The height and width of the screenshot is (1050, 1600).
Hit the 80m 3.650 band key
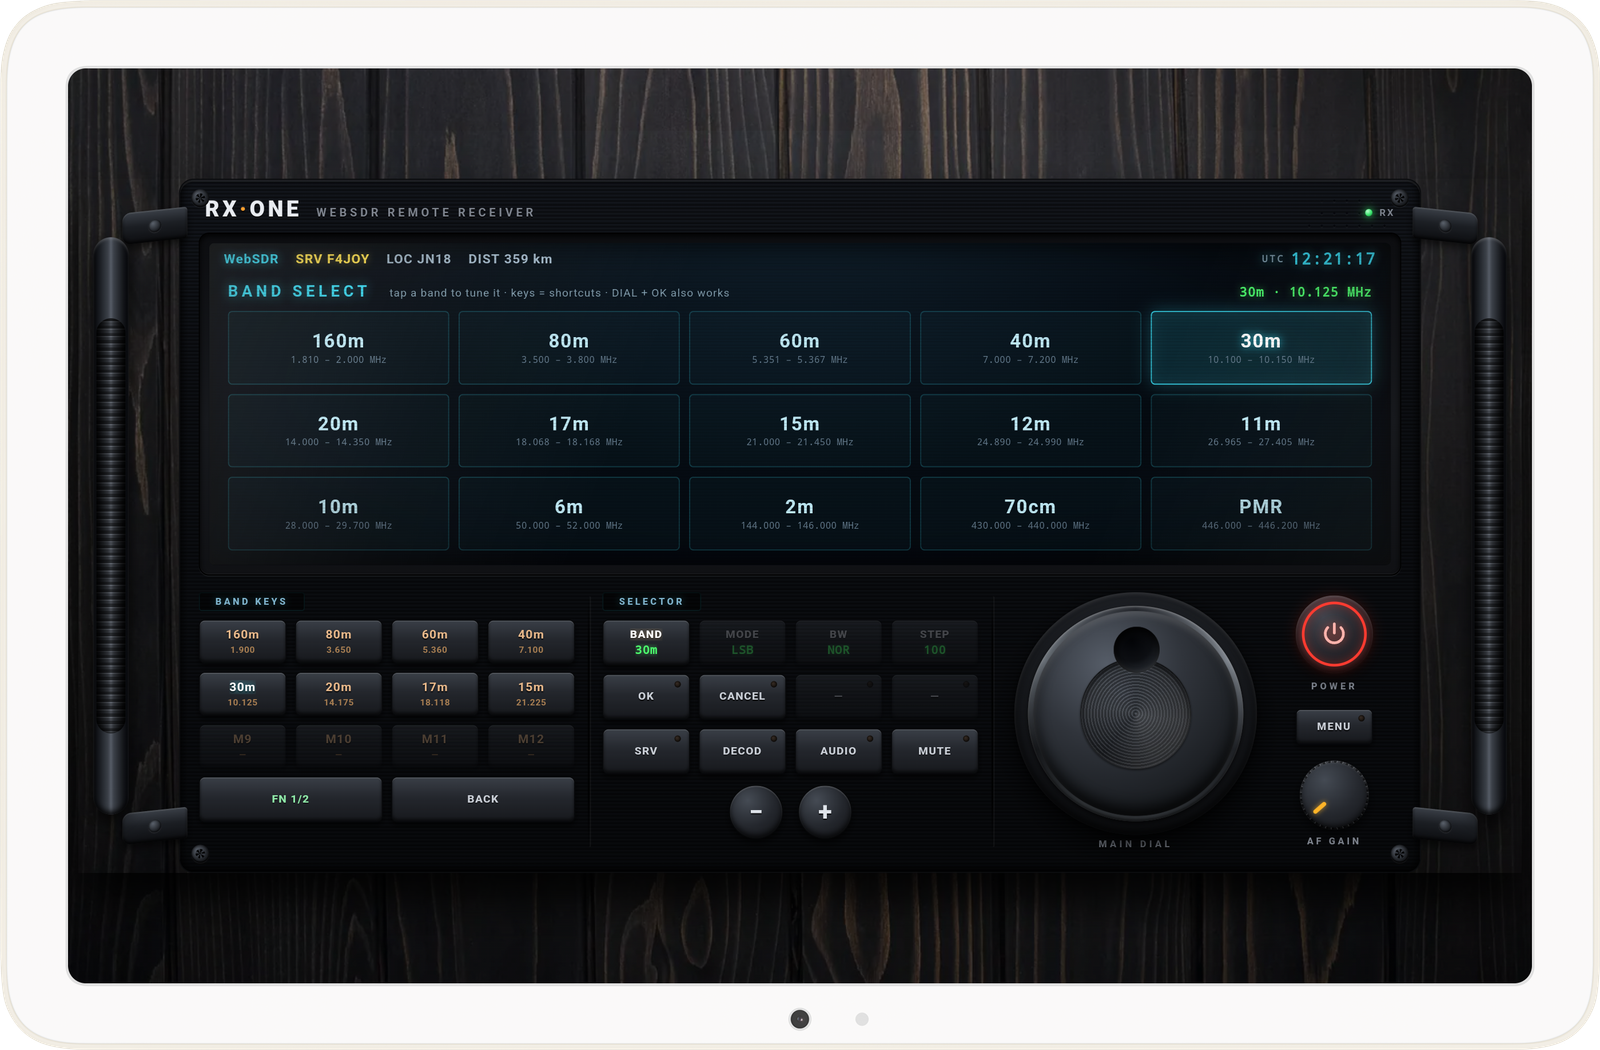pos(338,641)
